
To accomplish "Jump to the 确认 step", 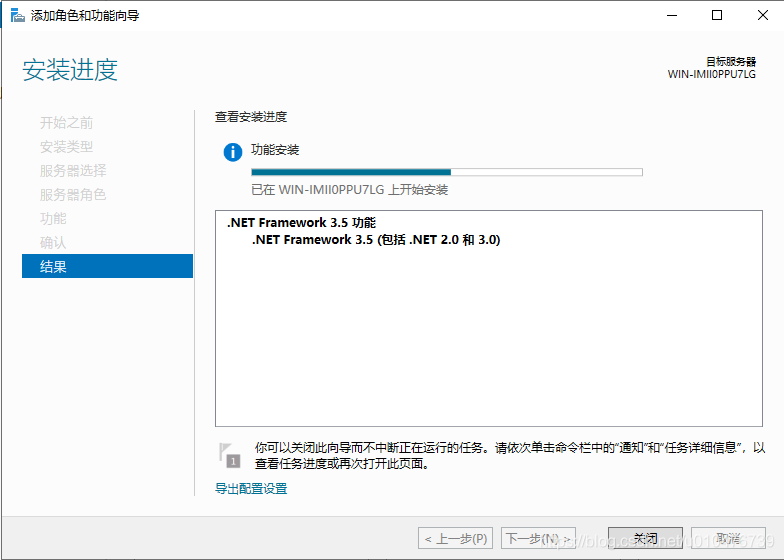I will (53, 243).
